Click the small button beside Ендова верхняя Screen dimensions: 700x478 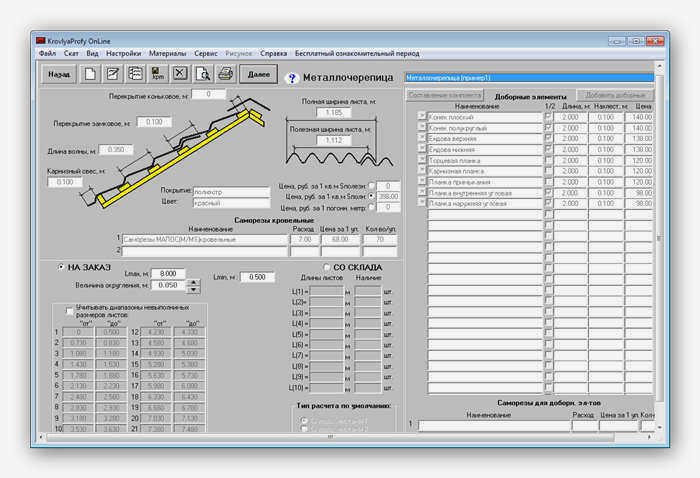point(421,138)
